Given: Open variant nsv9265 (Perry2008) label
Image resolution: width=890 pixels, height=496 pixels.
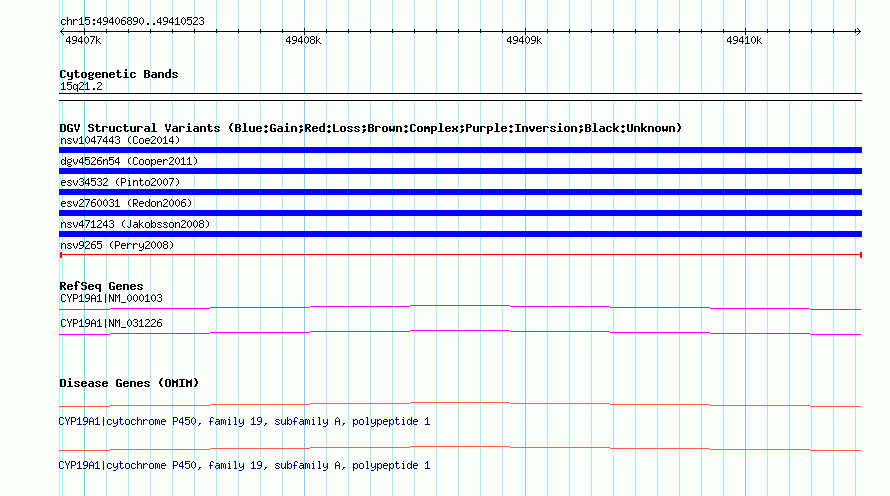Looking at the screenshot, I should (x=117, y=245).
